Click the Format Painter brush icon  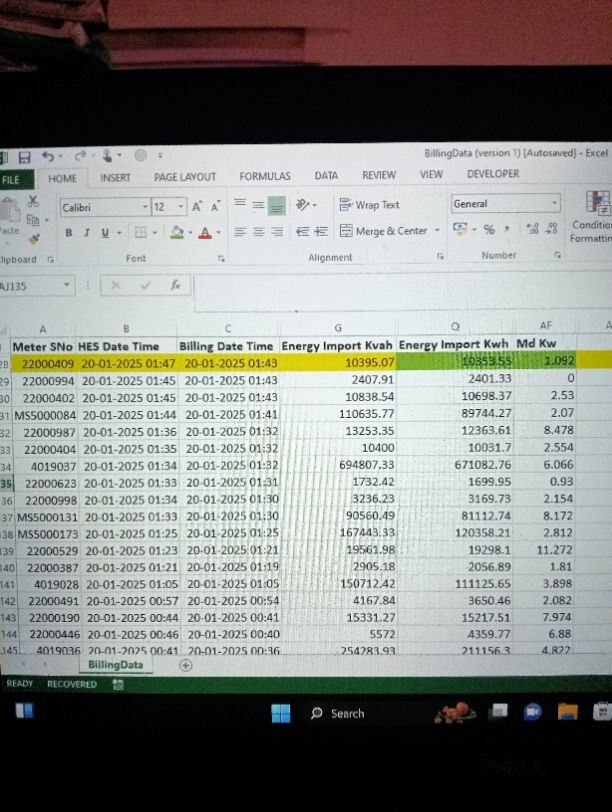click(x=34, y=239)
